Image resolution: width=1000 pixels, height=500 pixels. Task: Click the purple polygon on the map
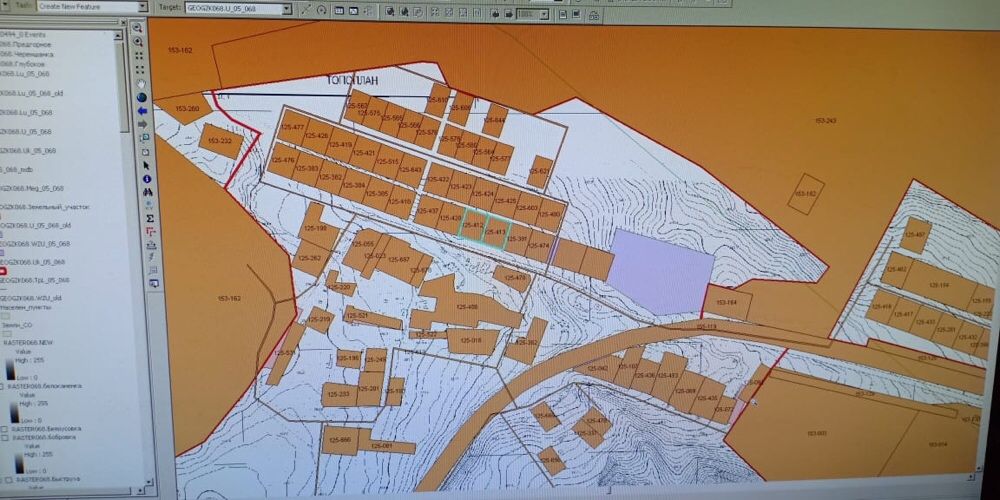(x=659, y=272)
